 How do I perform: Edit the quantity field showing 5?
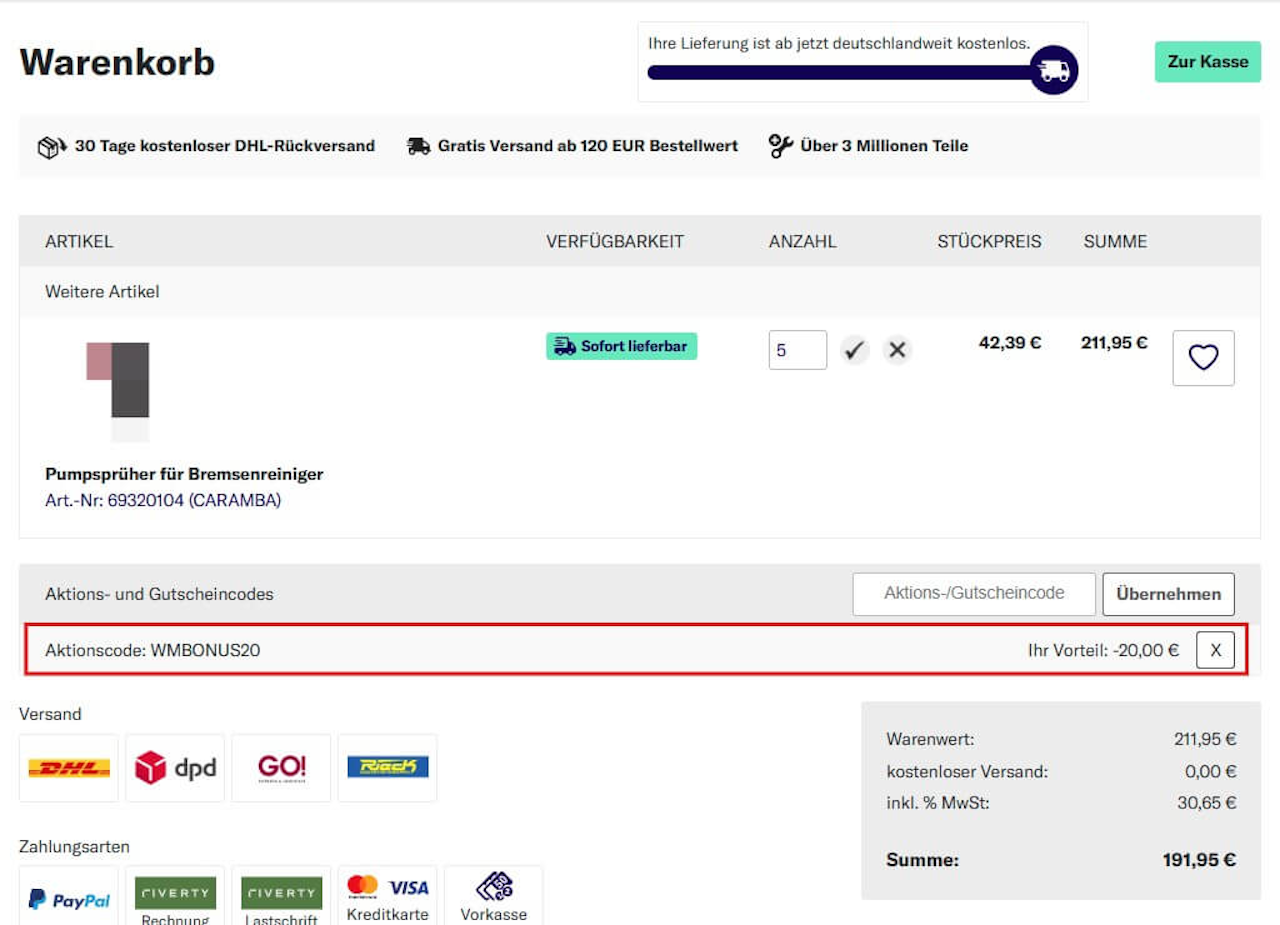(x=798, y=350)
